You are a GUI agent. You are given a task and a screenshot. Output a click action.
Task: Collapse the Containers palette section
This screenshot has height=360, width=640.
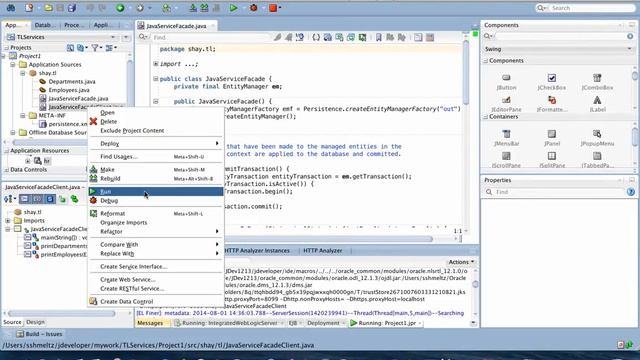(486, 117)
